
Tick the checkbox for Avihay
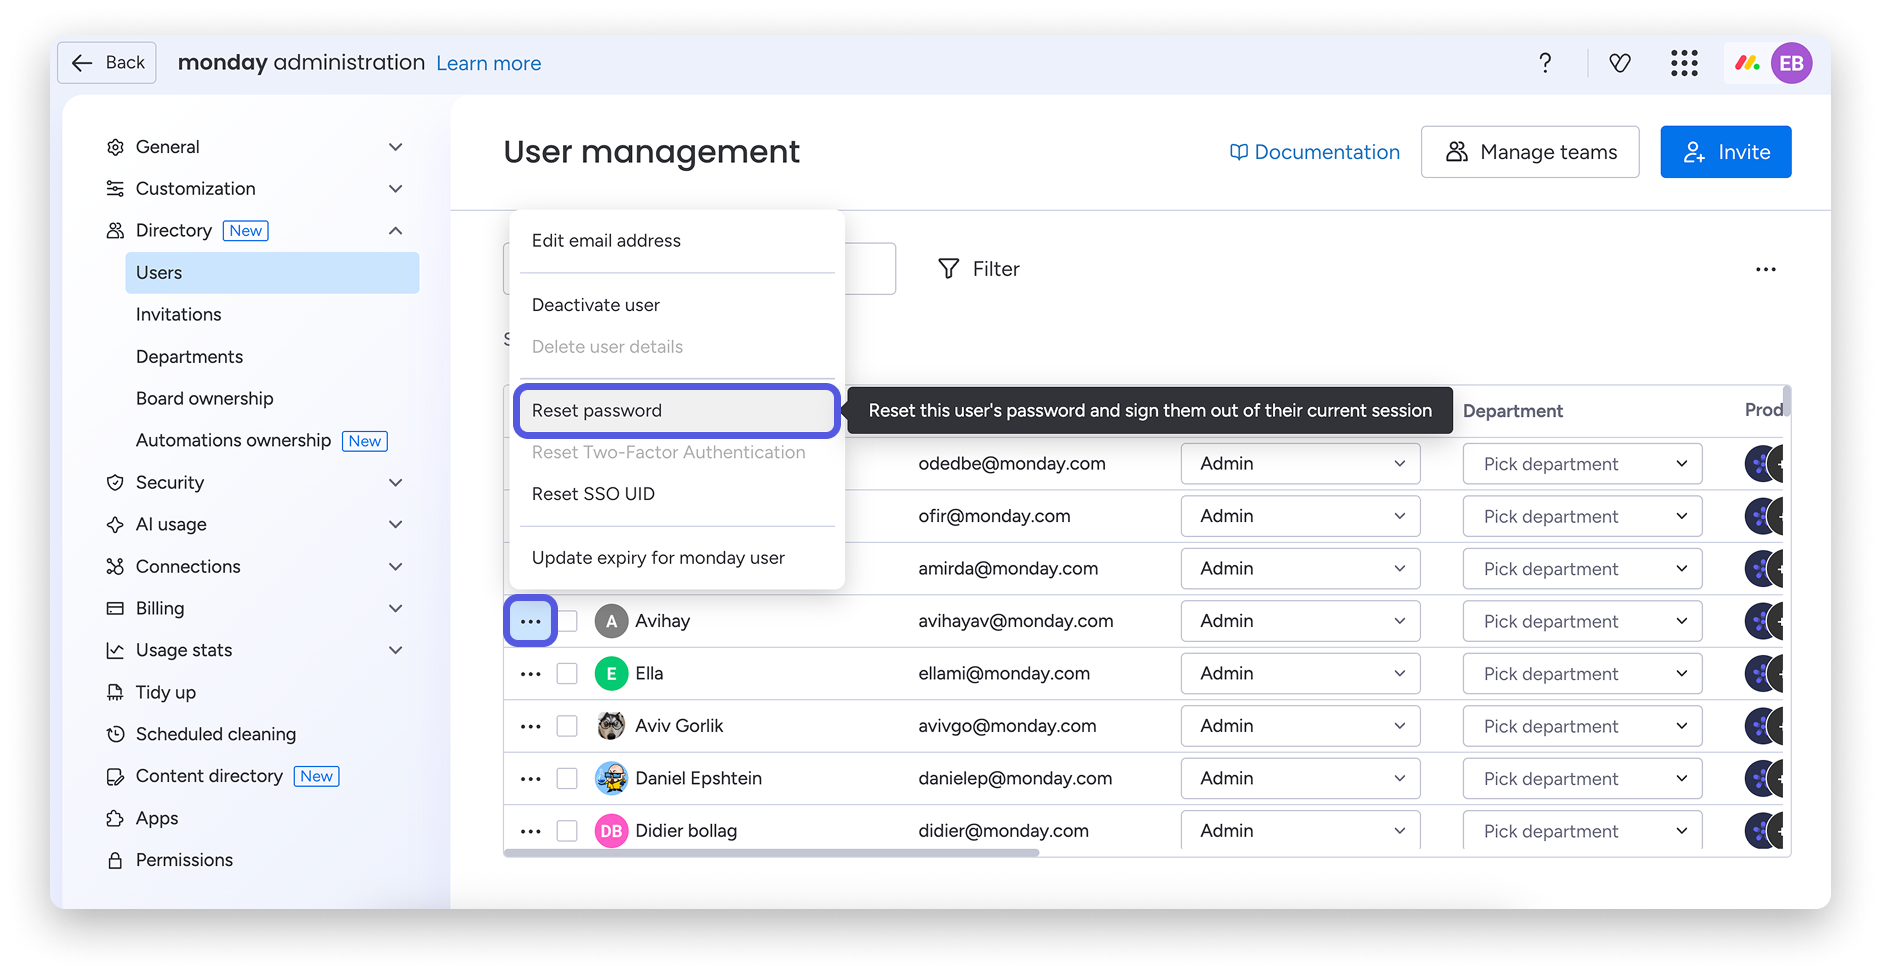pos(567,621)
